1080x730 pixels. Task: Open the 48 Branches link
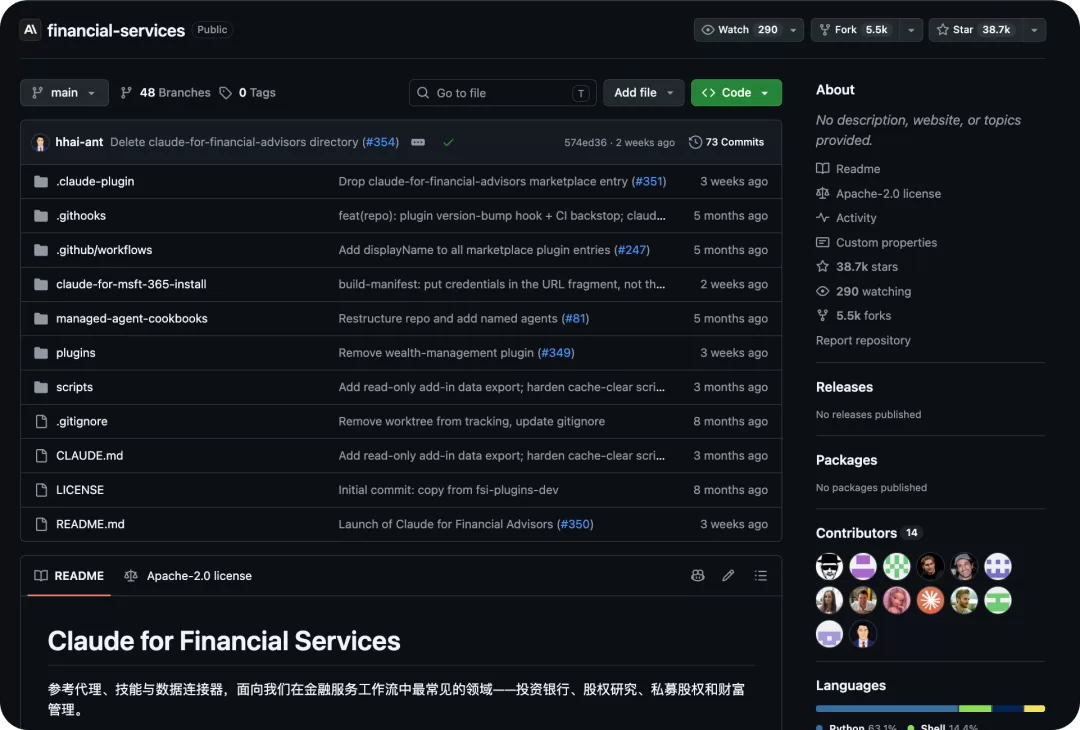(165, 93)
